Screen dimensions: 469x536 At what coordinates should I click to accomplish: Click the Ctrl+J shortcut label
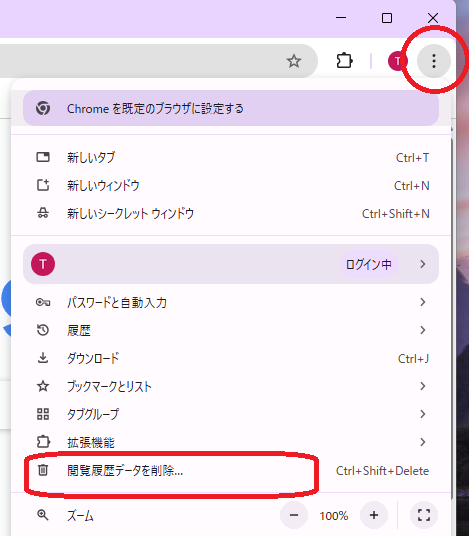click(413, 359)
